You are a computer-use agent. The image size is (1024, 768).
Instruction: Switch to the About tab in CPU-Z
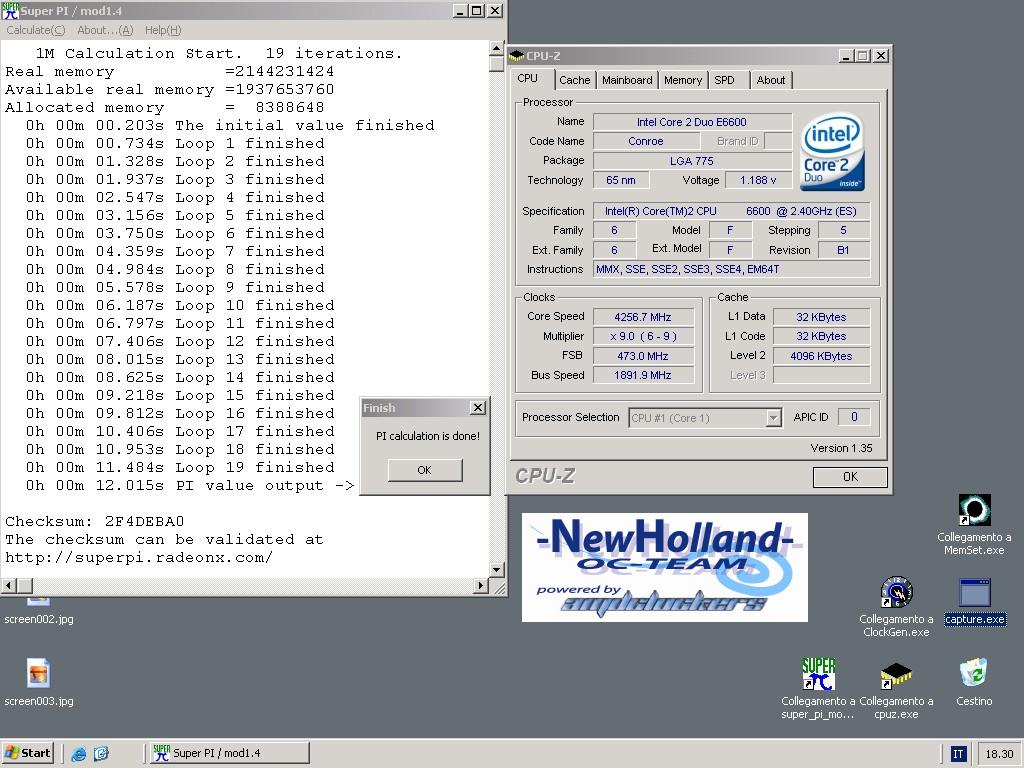click(x=771, y=80)
